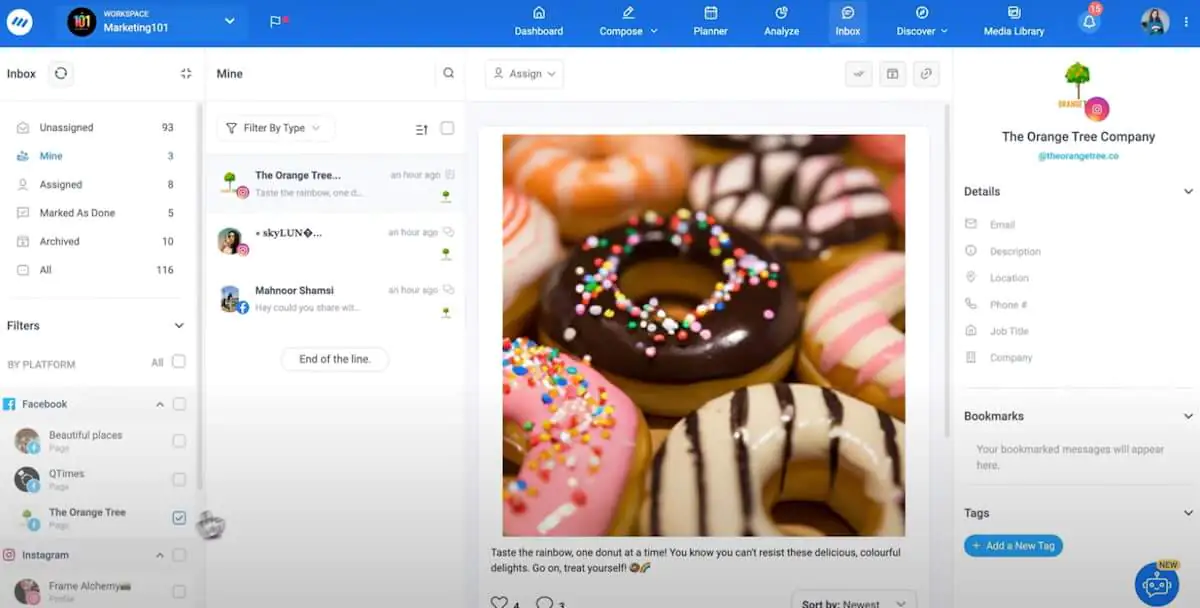
Task: Tick the select-all checkbox in conversation list
Action: coord(447,128)
